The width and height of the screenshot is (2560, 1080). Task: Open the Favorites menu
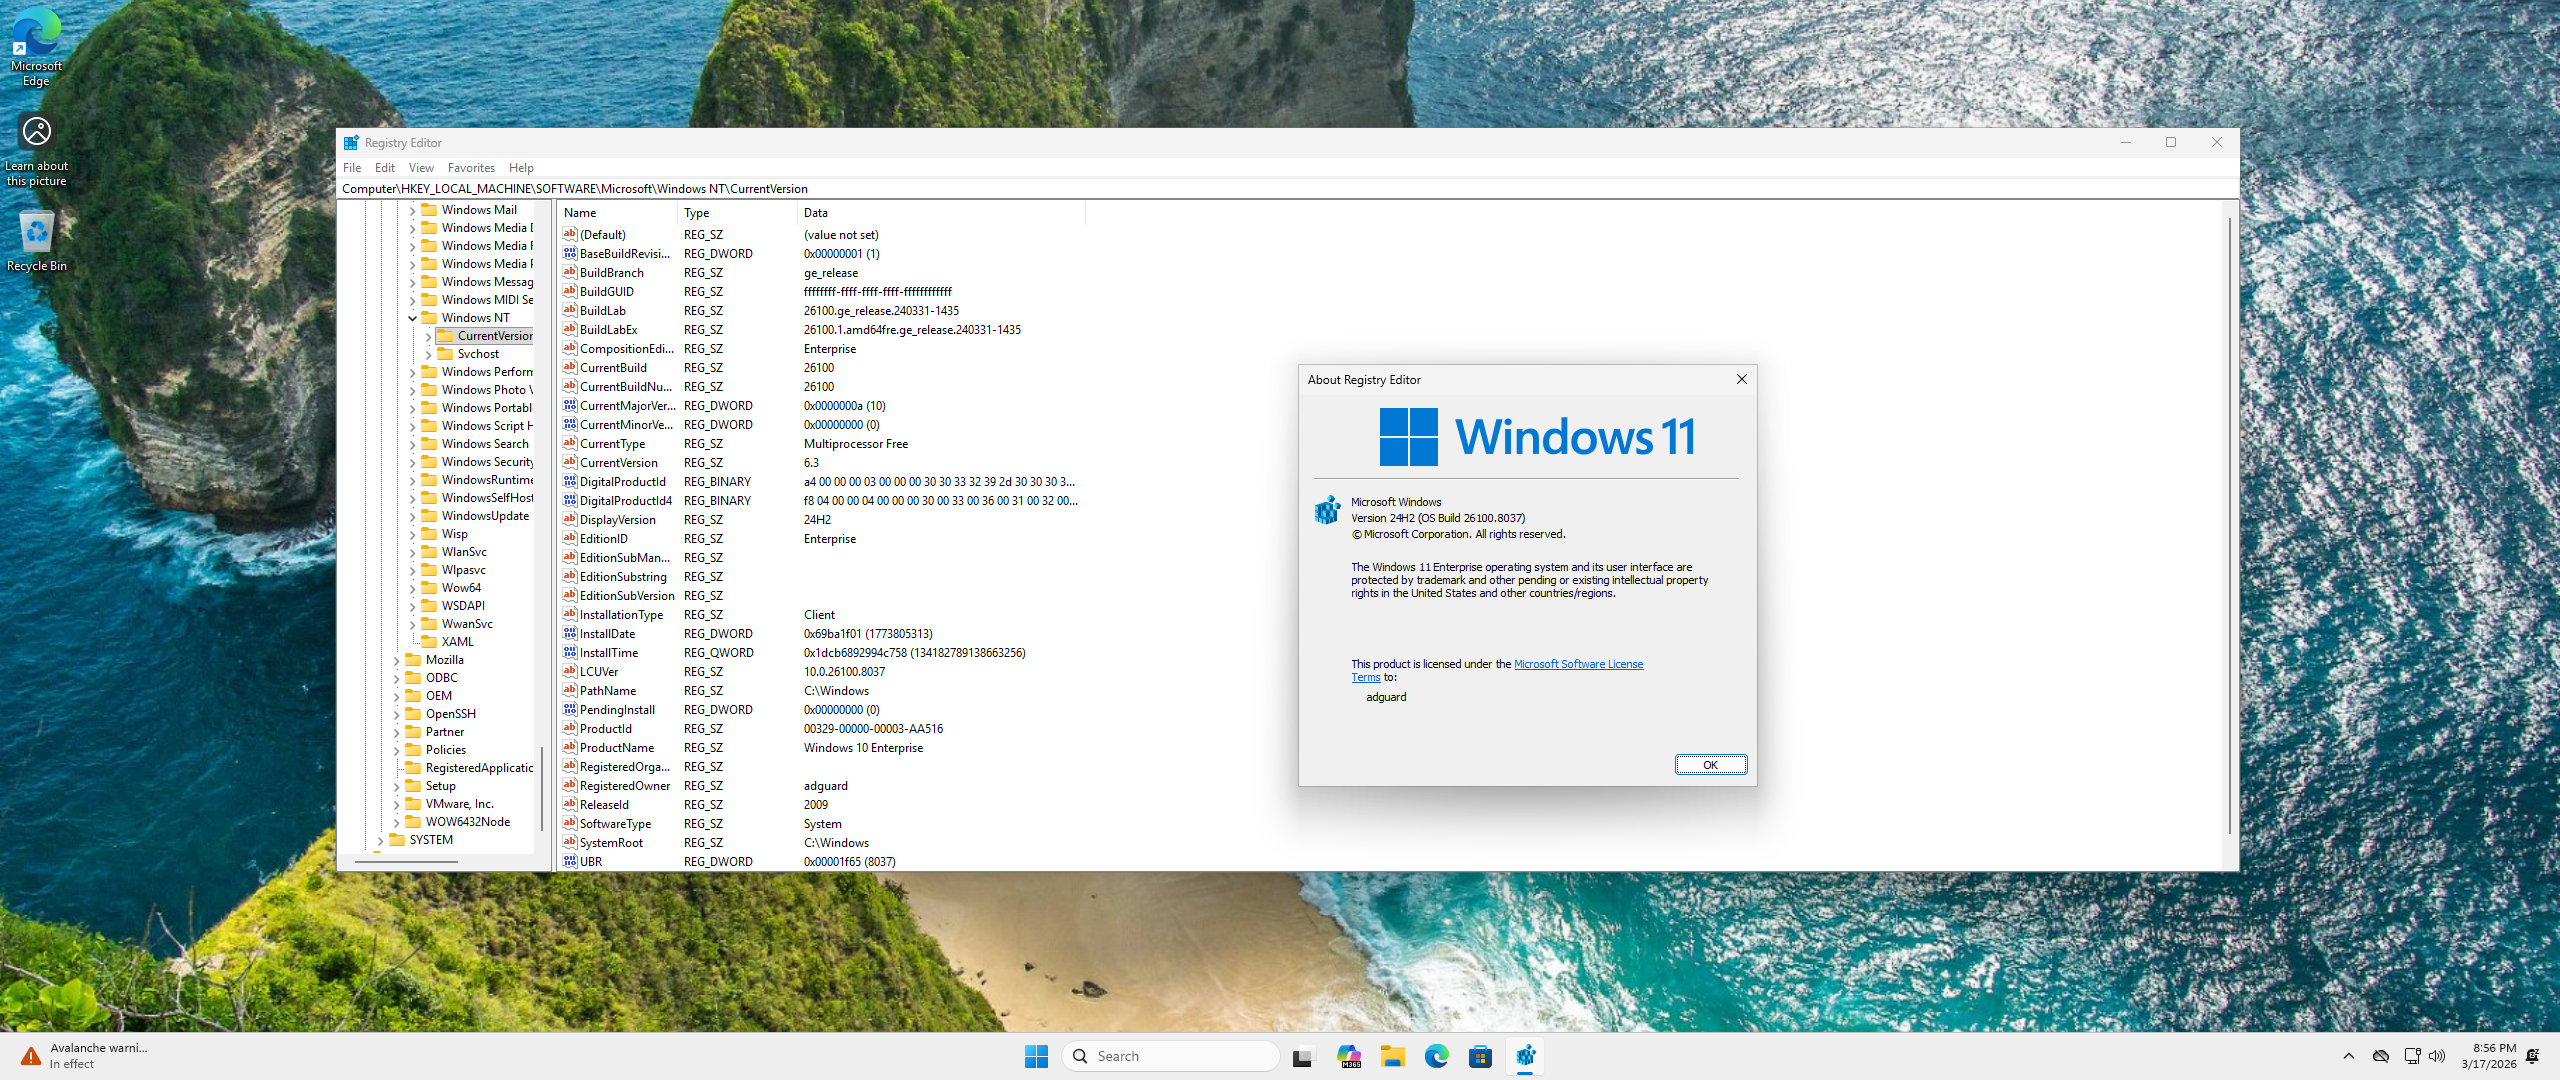click(470, 168)
